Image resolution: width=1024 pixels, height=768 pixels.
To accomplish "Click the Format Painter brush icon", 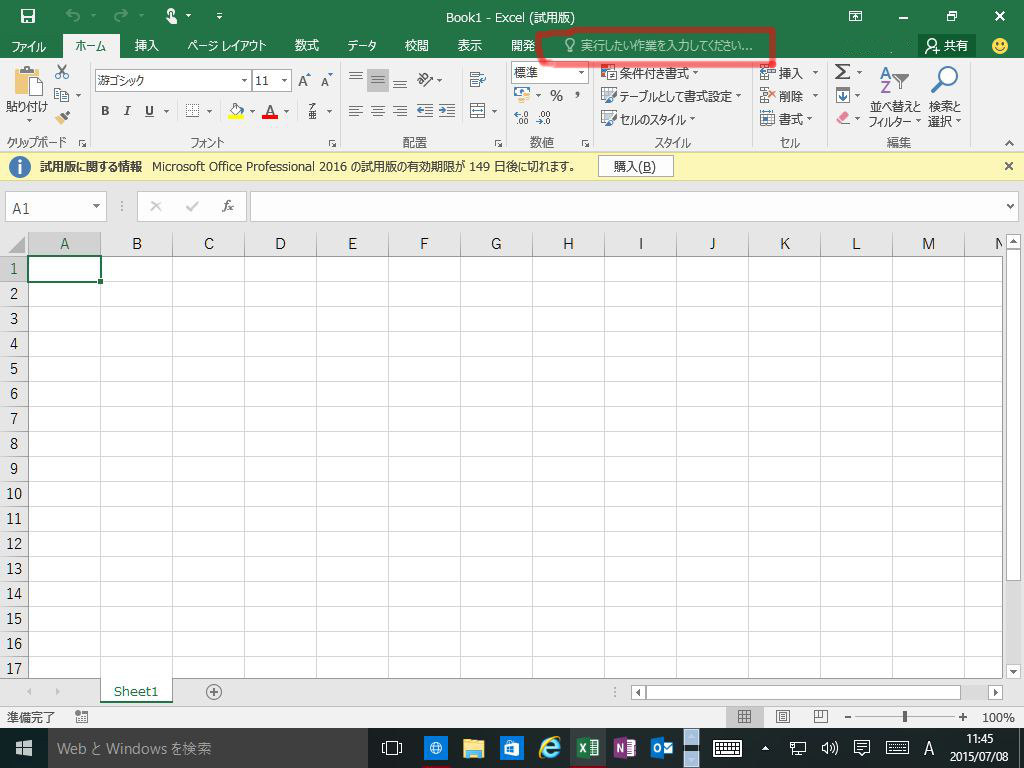I will 62,118.
